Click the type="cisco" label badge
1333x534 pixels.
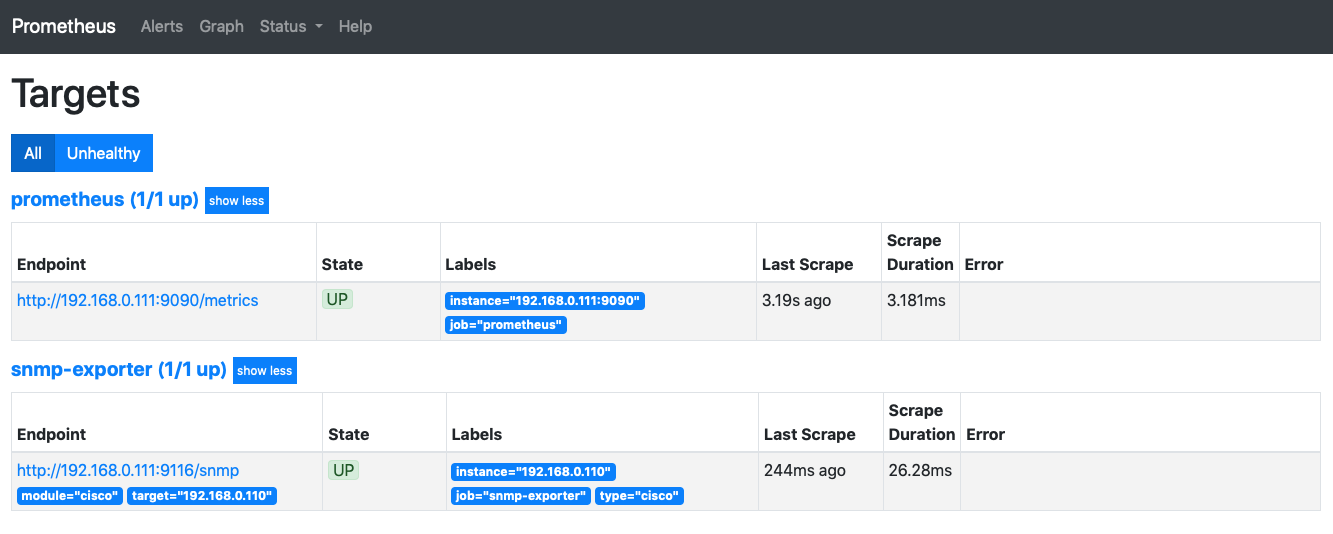tap(640, 495)
